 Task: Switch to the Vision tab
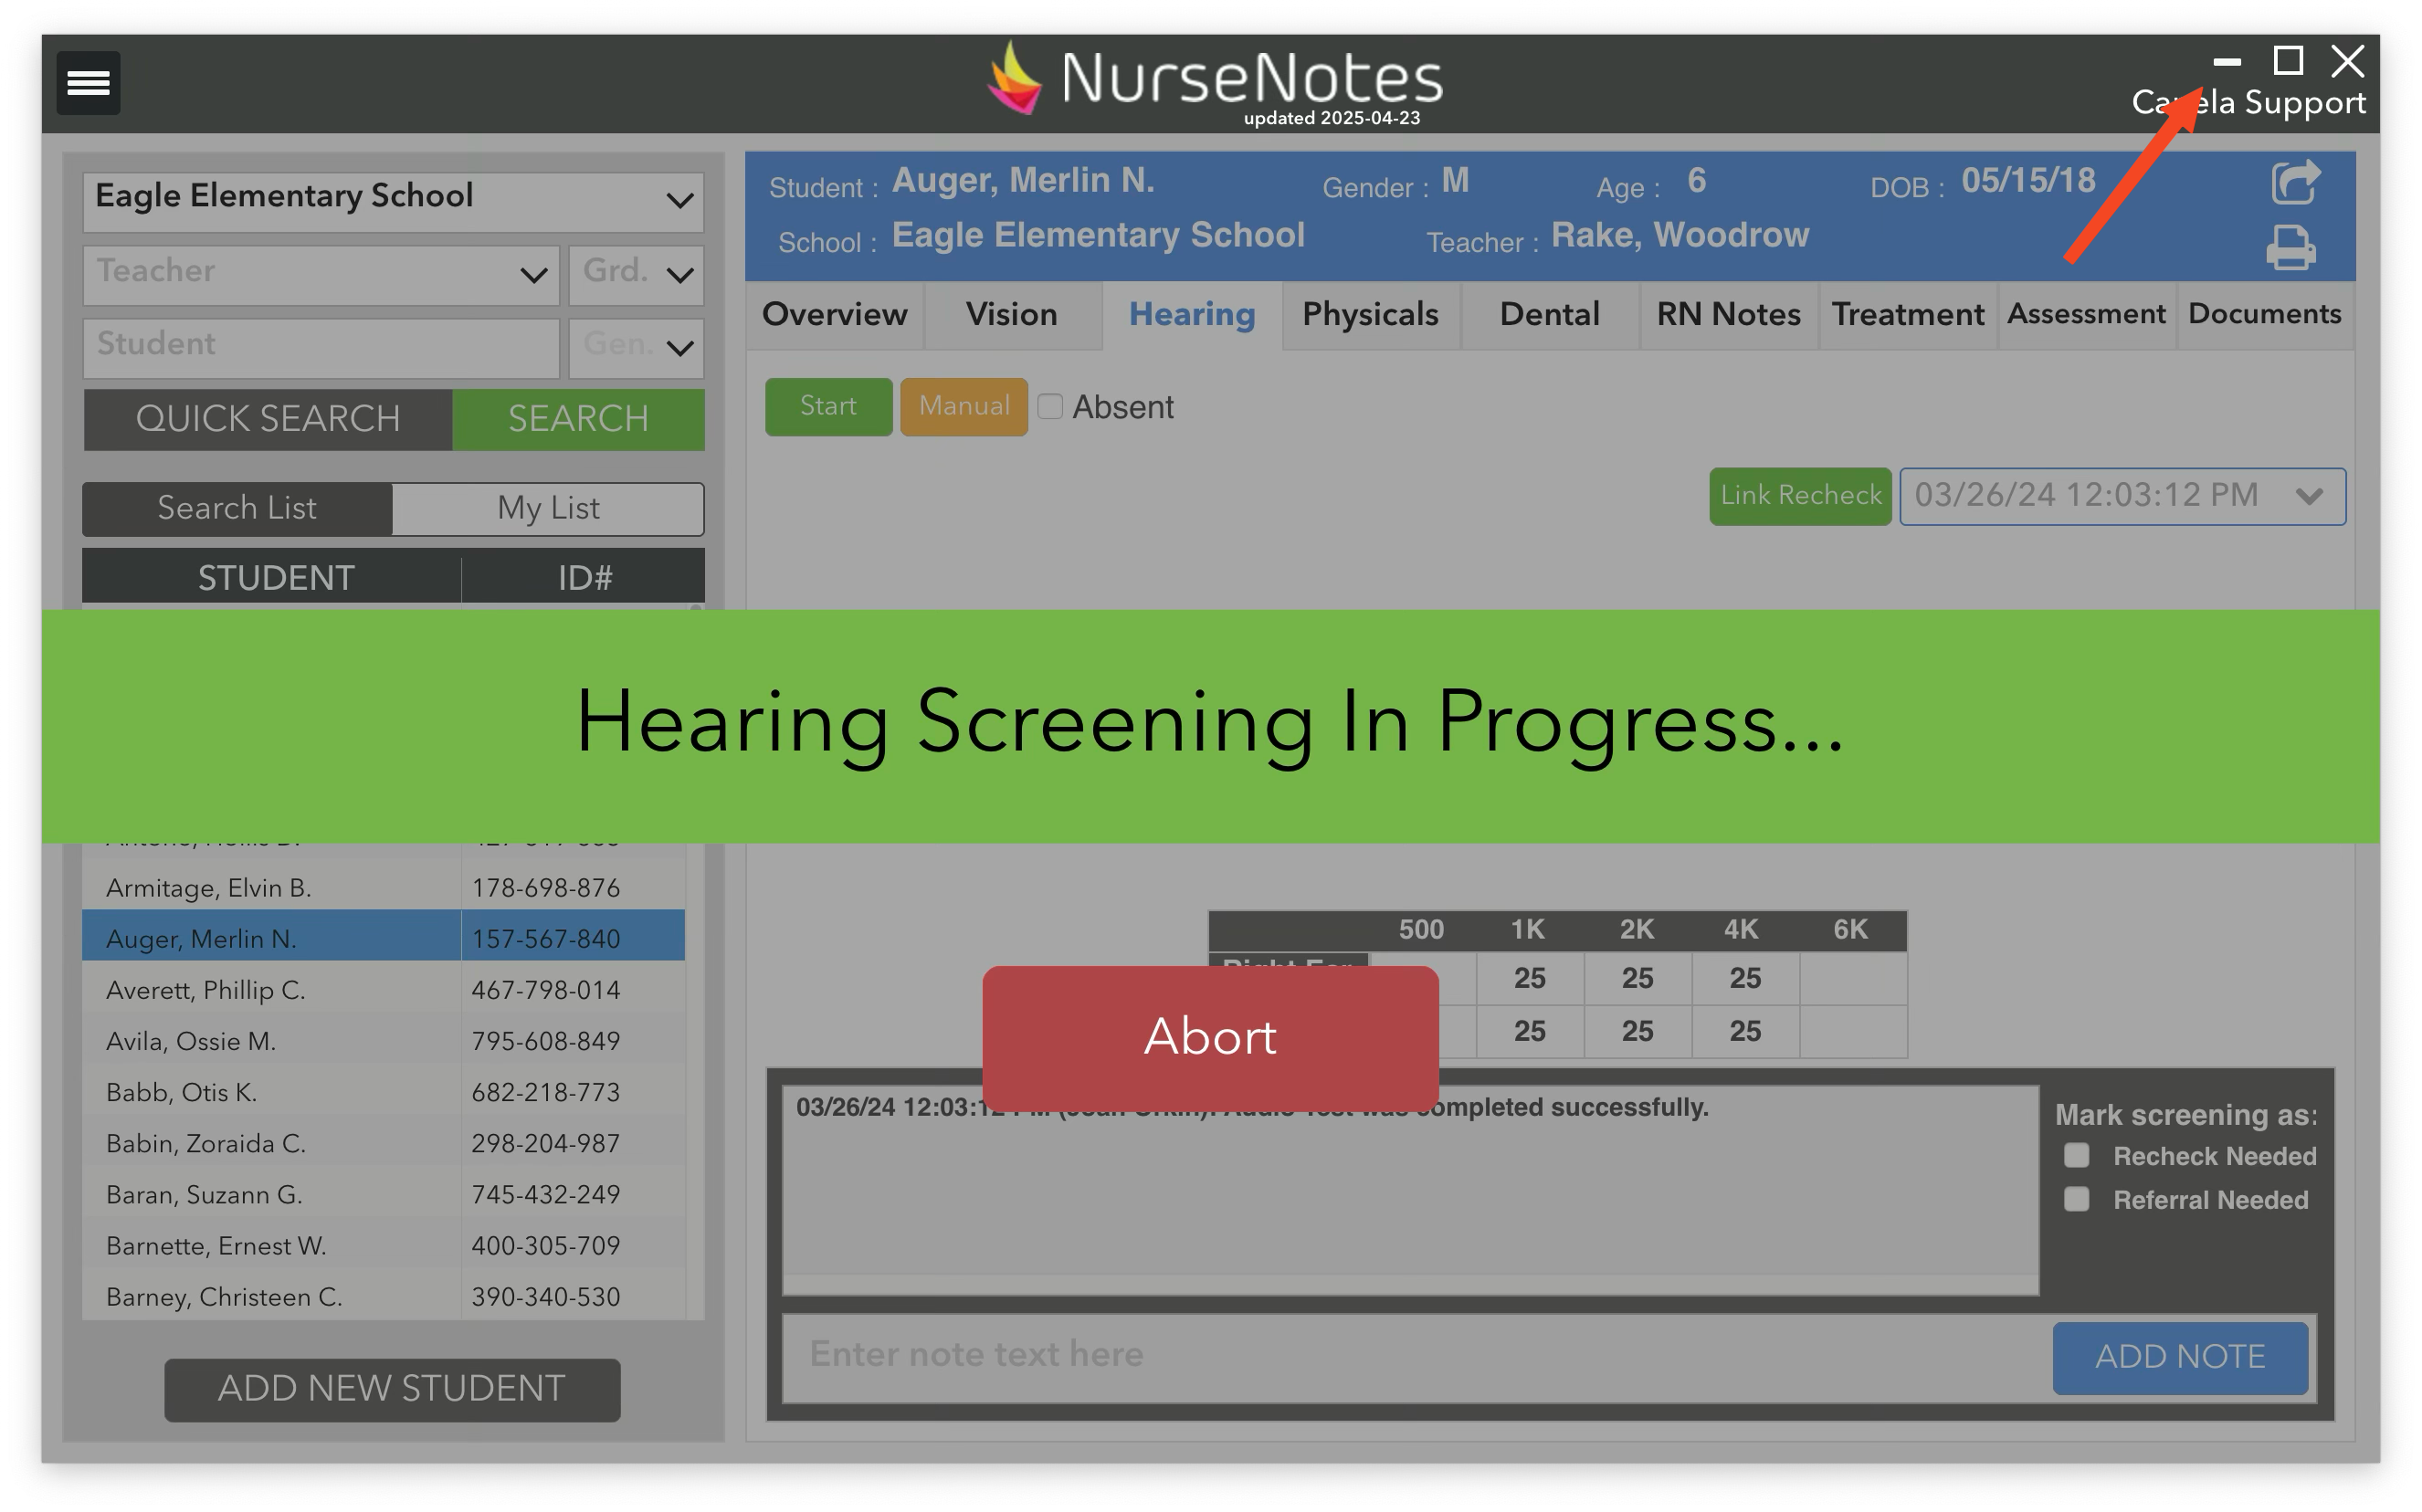[x=1011, y=315]
